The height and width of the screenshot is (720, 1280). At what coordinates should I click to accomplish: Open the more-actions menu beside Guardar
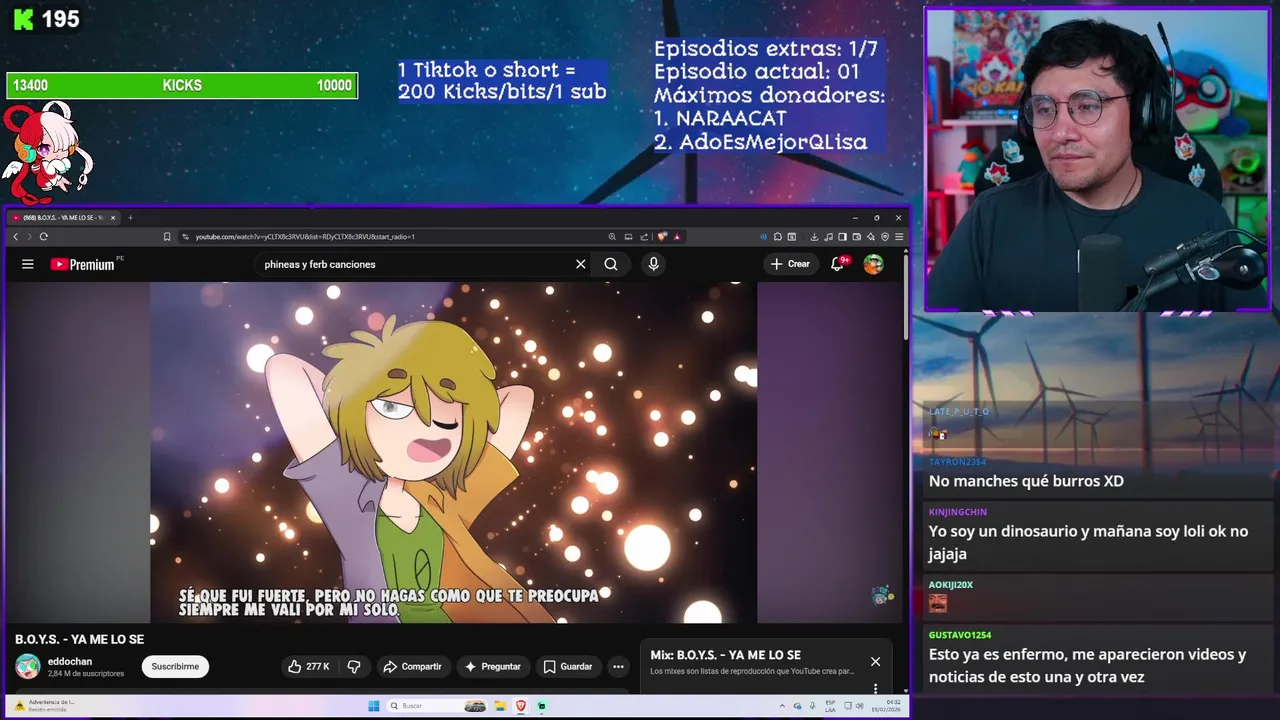[x=618, y=666]
